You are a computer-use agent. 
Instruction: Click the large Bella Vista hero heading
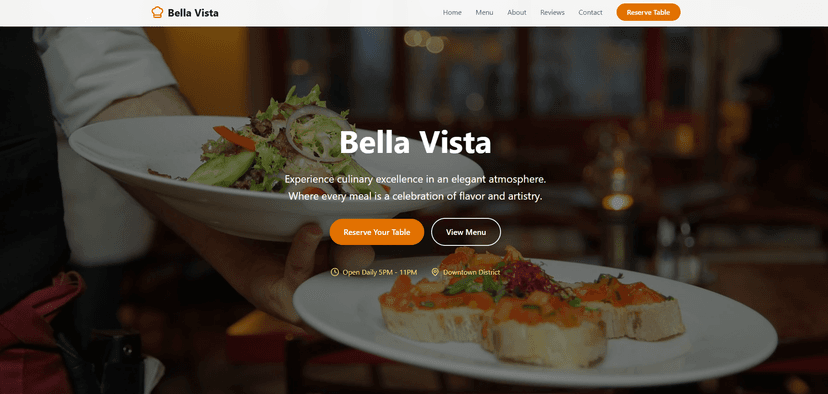click(x=415, y=142)
